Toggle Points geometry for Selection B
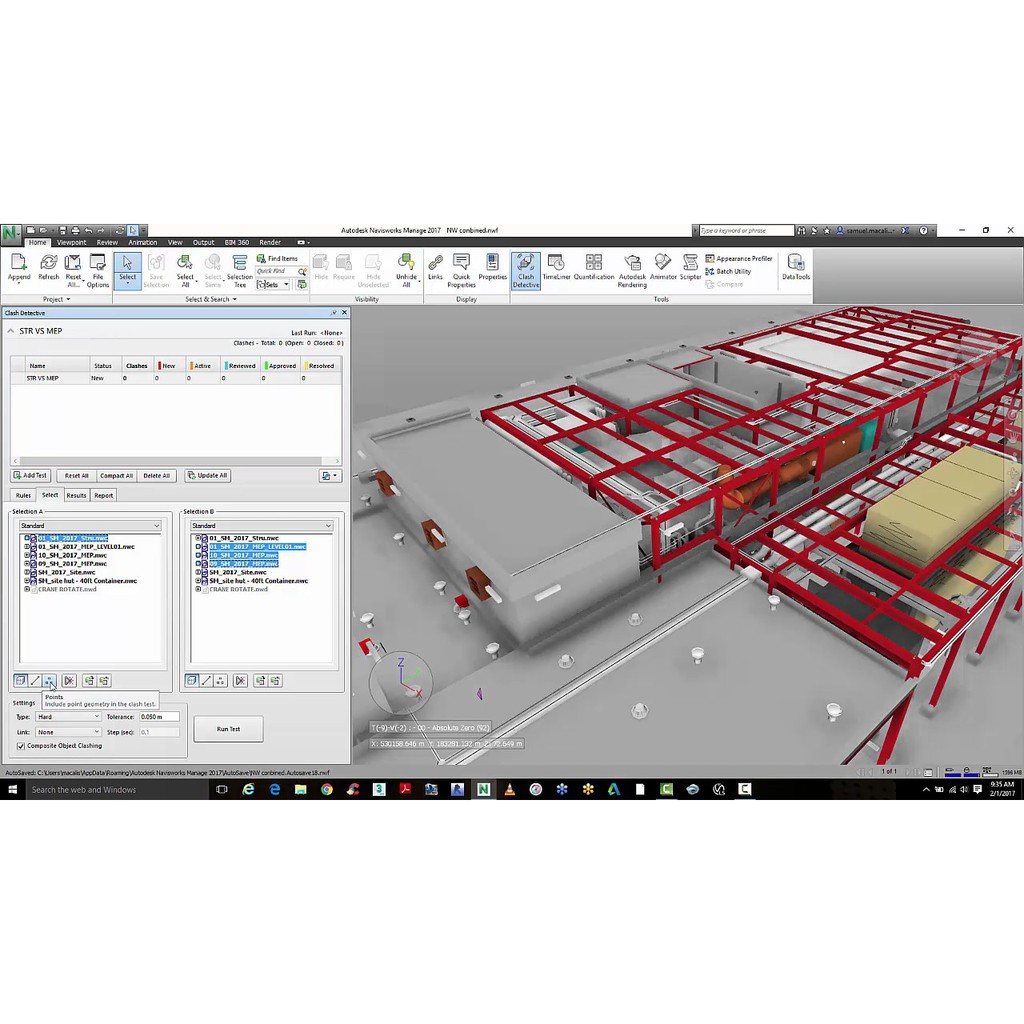This screenshot has height=1024, width=1024. click(x=221, y=680)
